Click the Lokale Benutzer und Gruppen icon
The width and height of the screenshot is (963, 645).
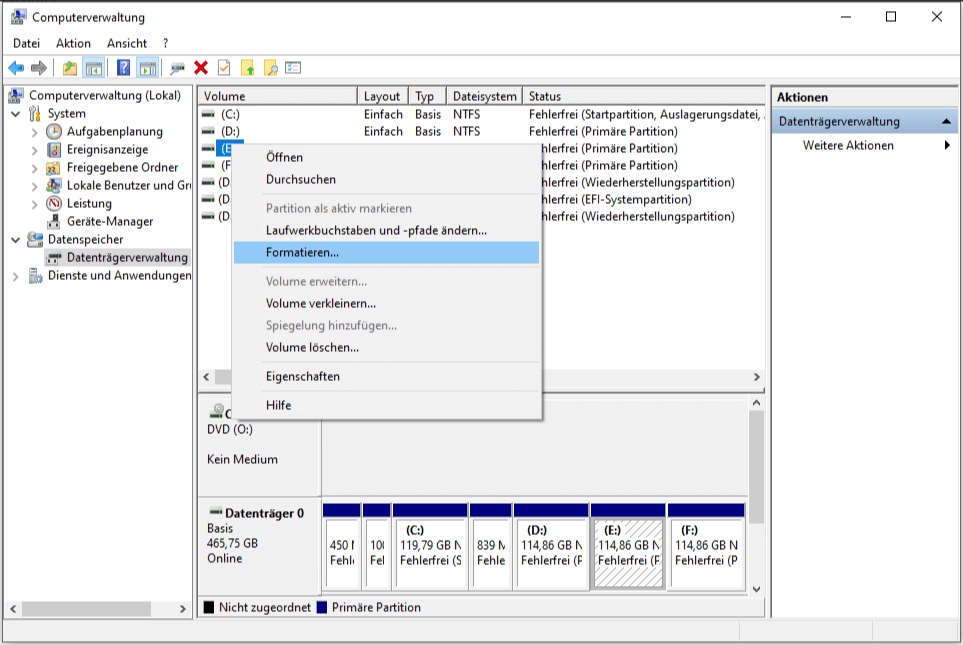click(54, 186)
